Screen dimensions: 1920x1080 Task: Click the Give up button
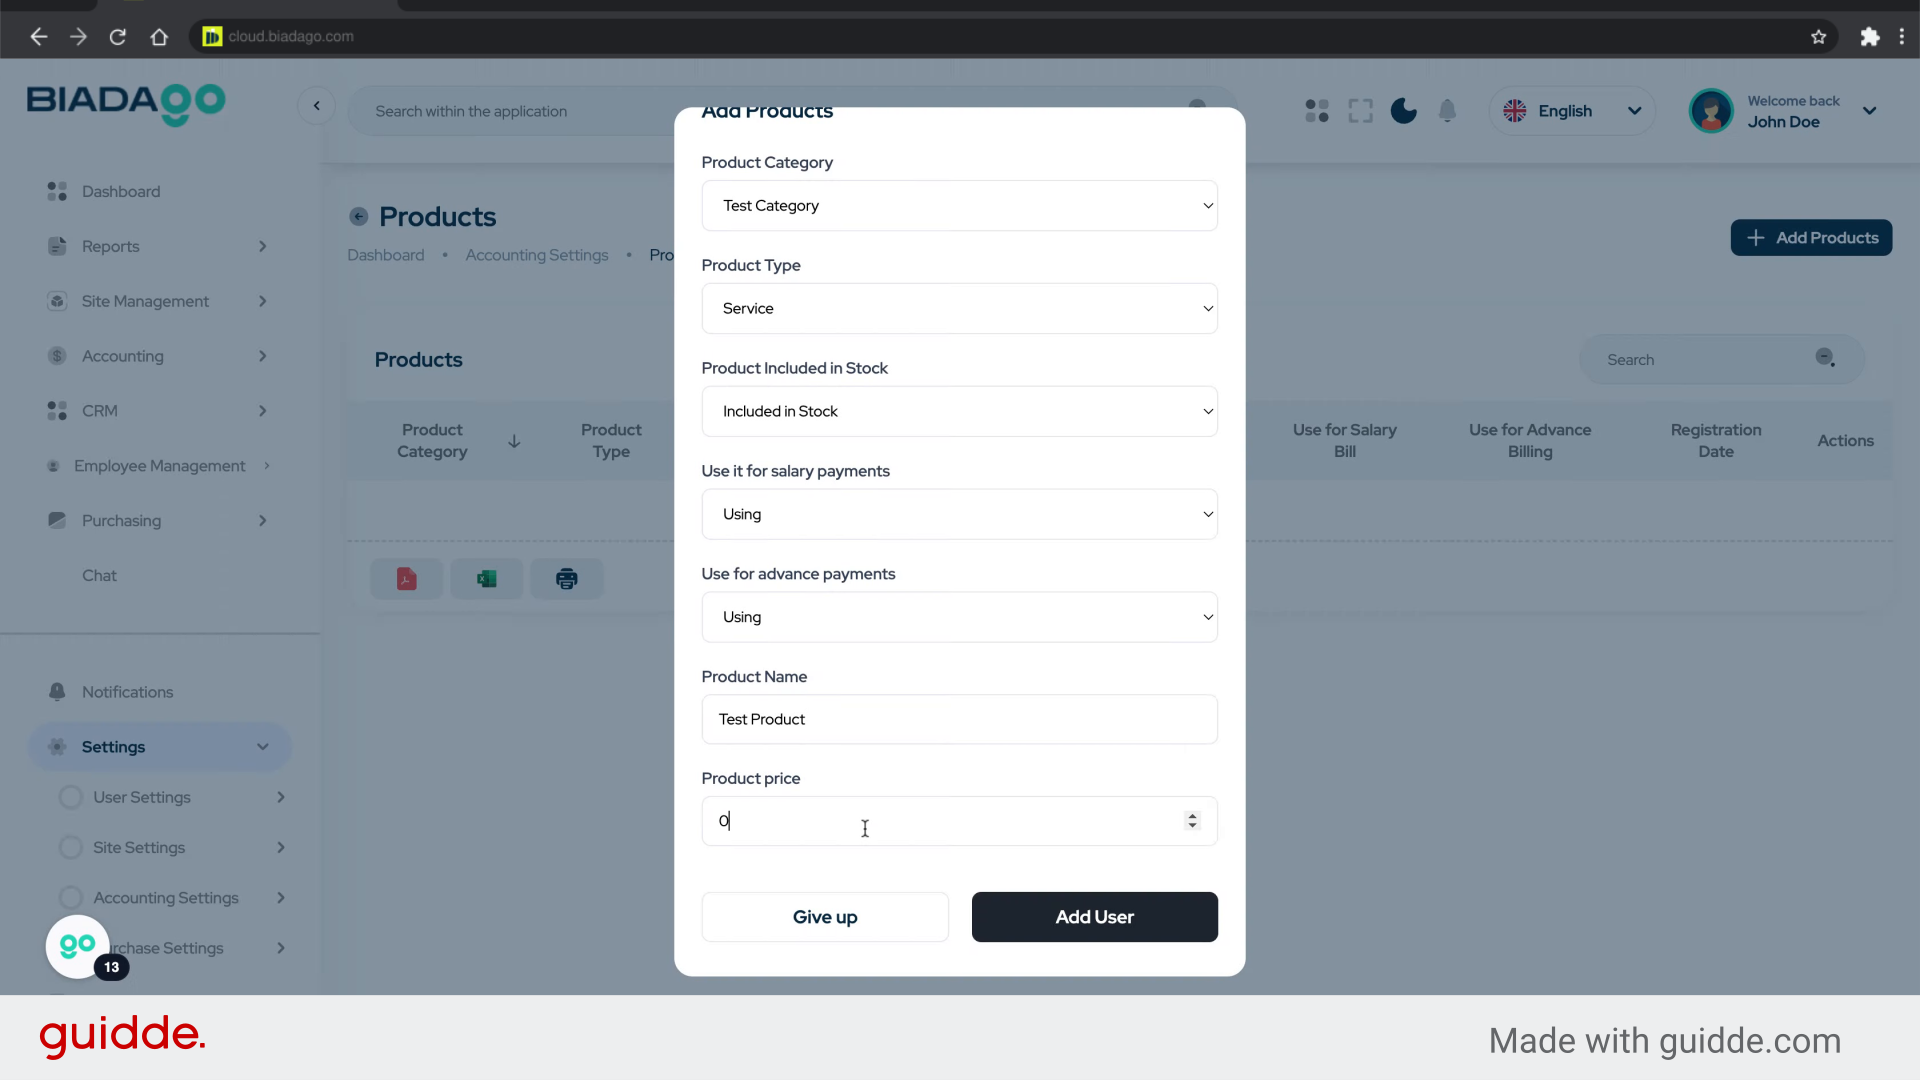pos(825,917)
